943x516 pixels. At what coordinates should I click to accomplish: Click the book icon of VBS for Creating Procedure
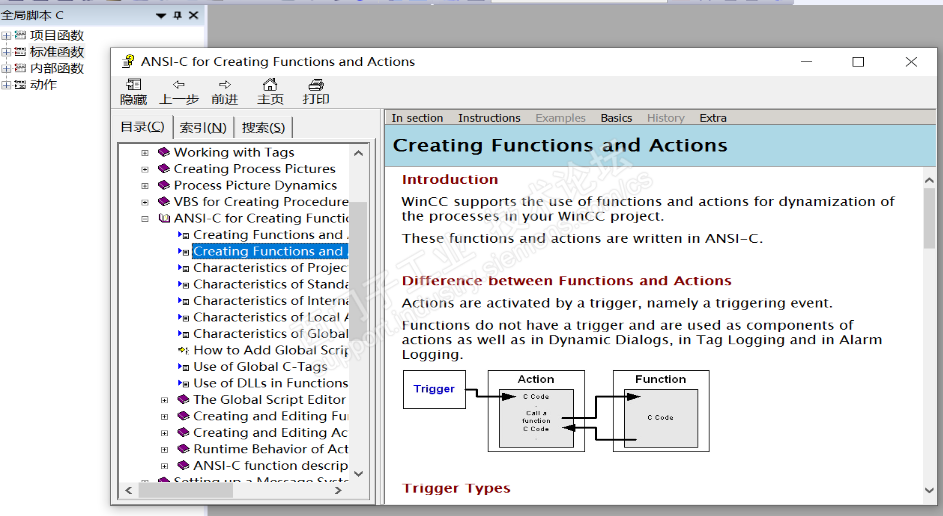[x=164, y=201]
